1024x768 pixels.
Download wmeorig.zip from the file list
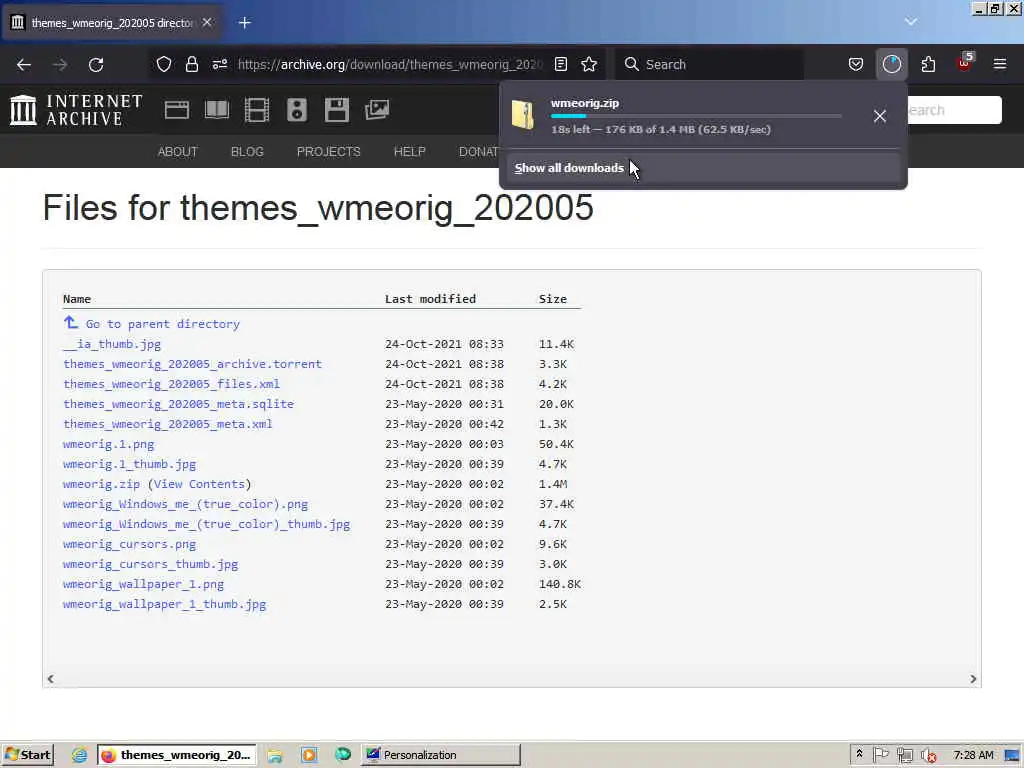(x=101, y=484)
